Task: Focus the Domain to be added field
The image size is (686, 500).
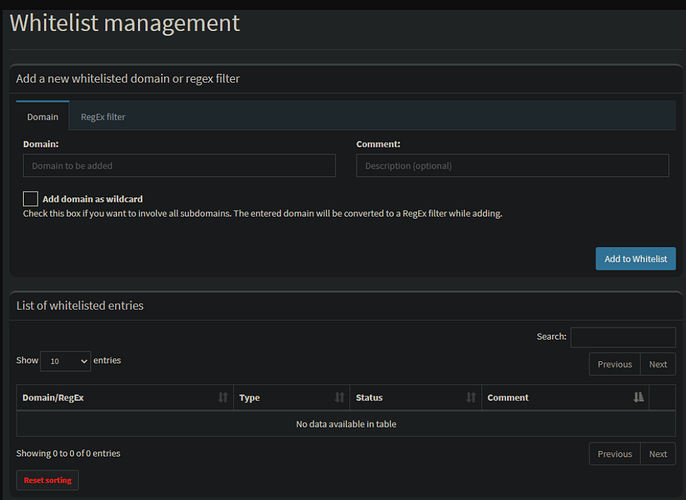Action: (179, 166)
